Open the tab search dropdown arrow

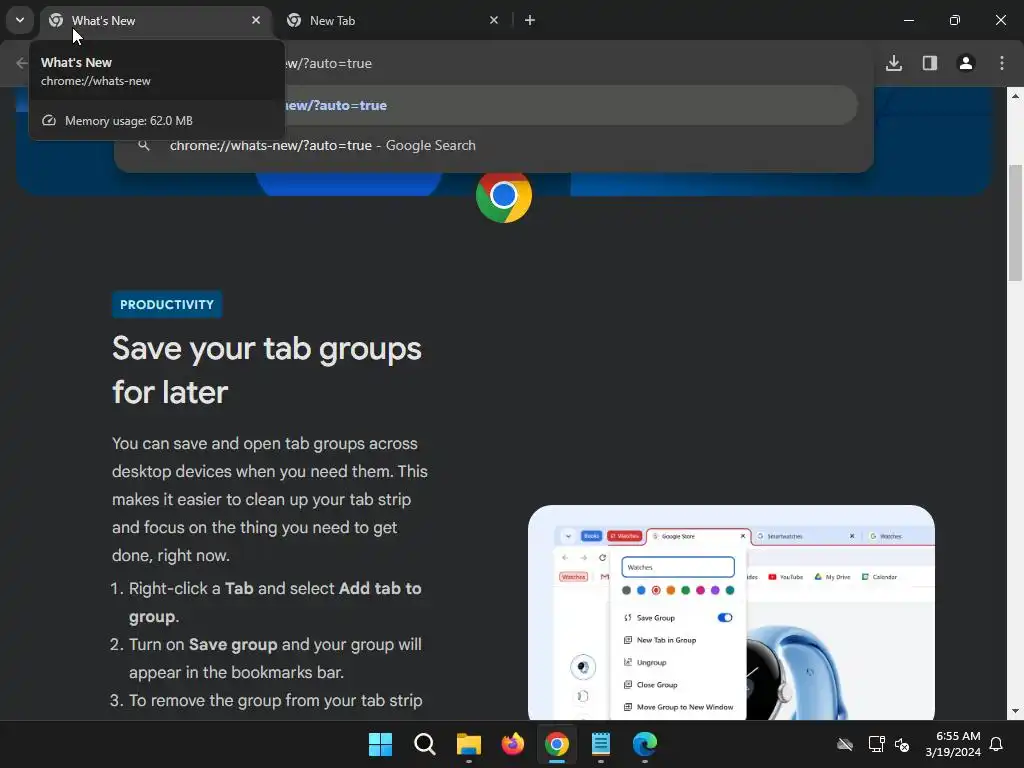(20, 20)
